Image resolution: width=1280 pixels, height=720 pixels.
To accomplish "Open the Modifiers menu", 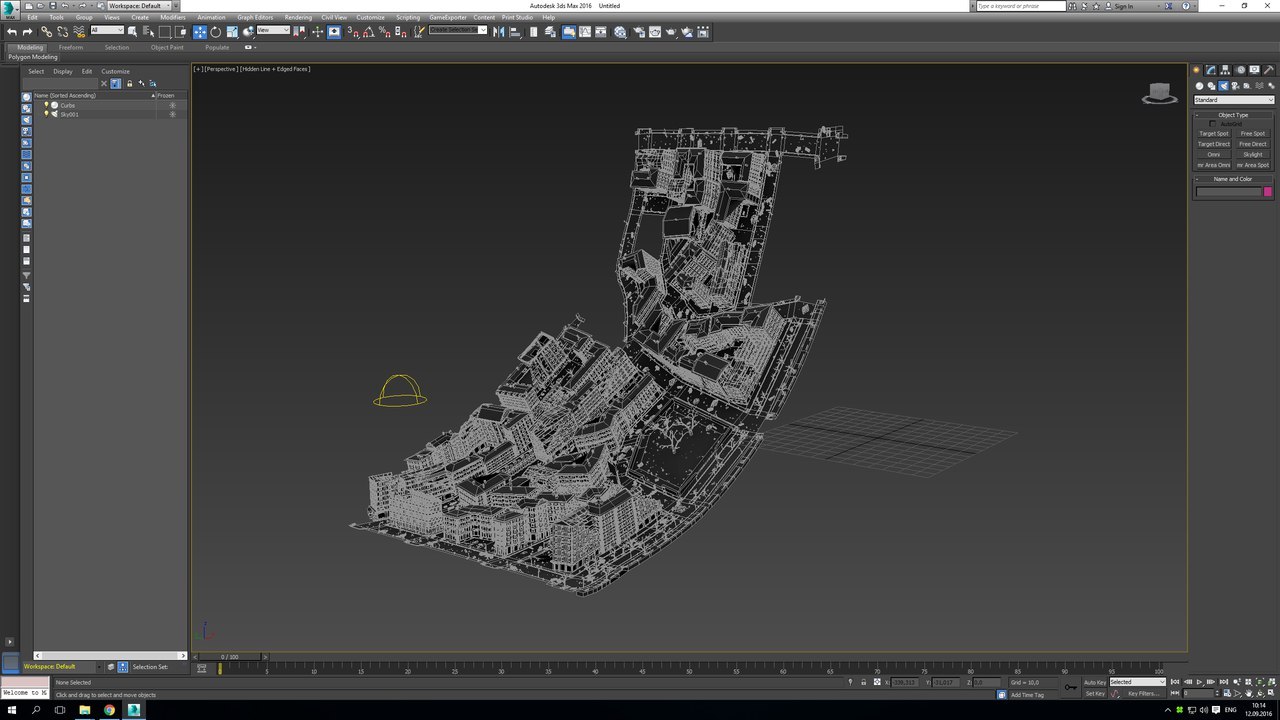I will tap(173, 17).
